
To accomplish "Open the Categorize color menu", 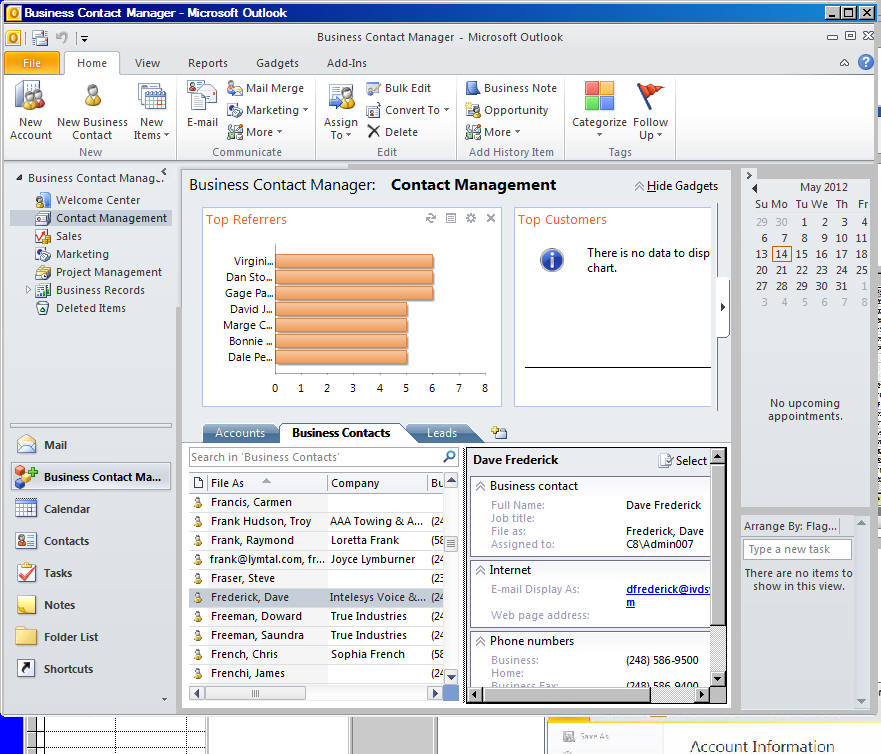I will click(599, 110).
